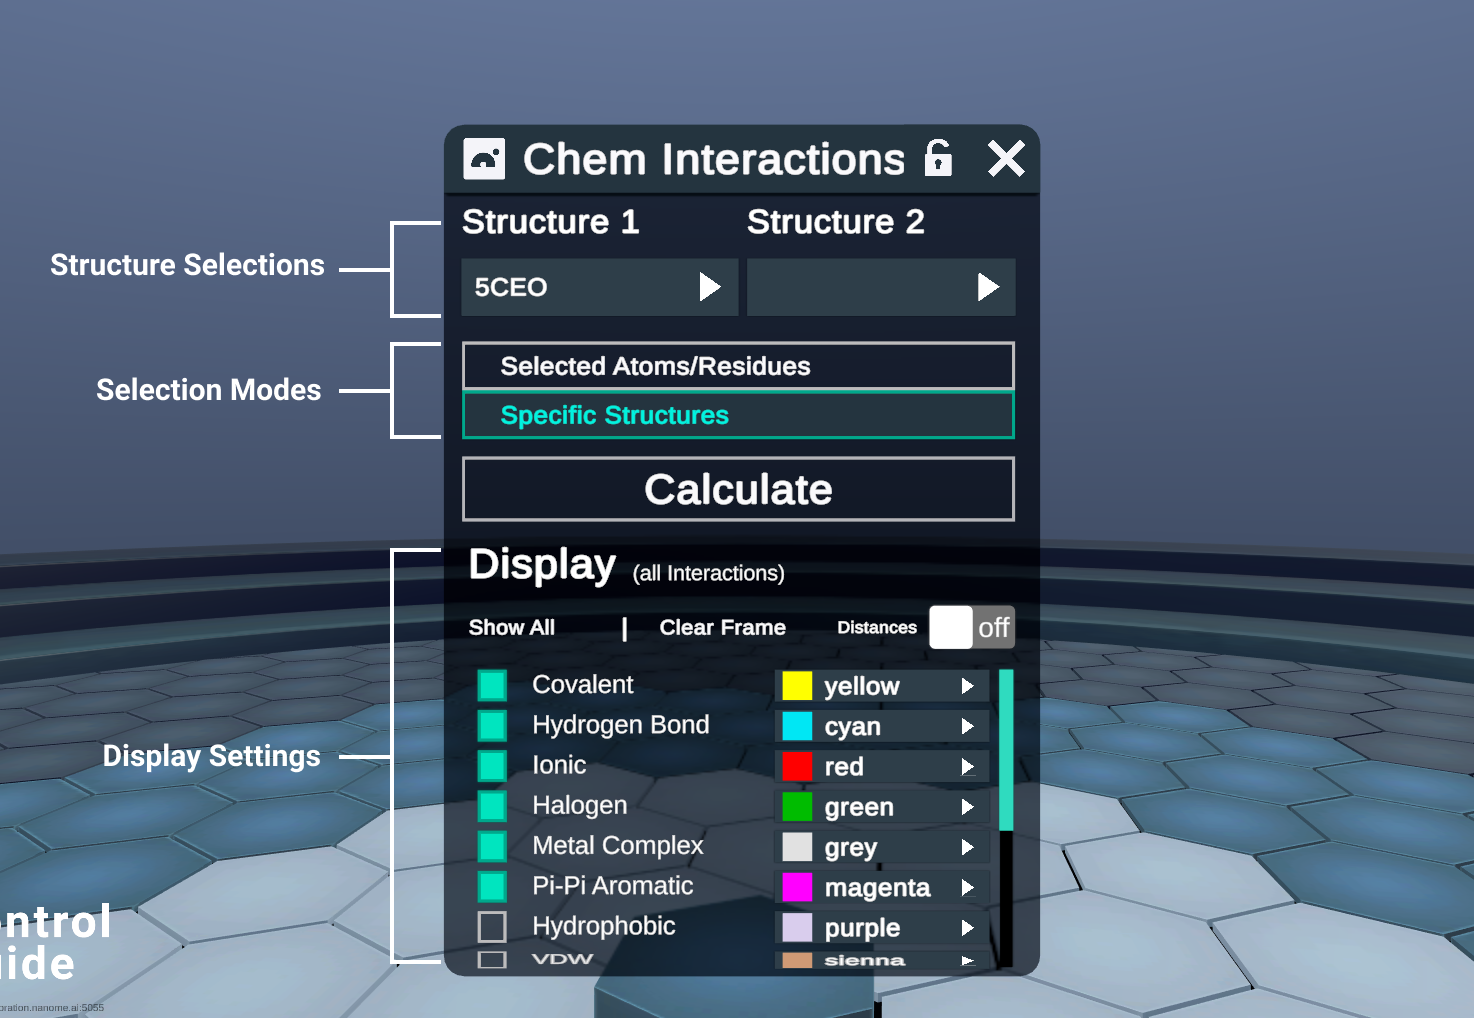Uncheck the Halogen interaction

(x=492, y=805)
